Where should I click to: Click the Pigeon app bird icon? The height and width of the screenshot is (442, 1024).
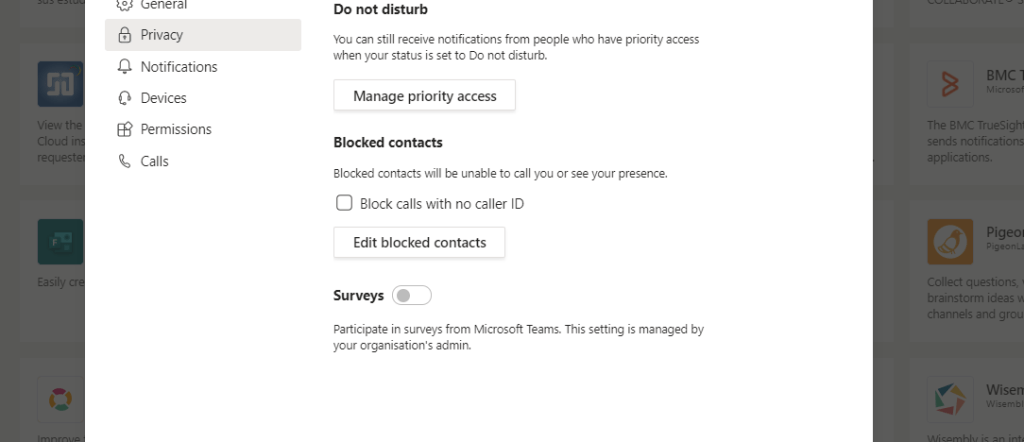point(950,241)
